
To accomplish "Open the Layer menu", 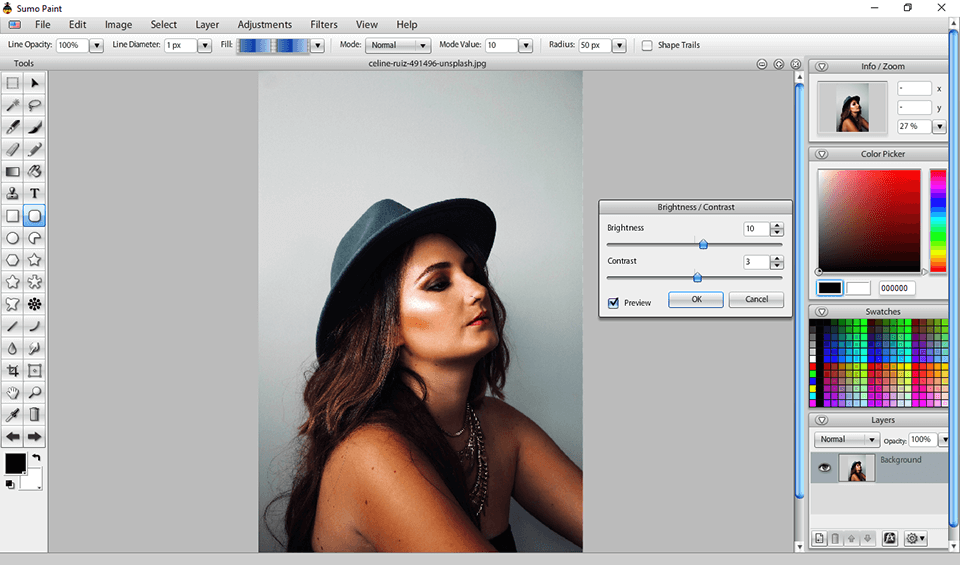I will tap(207, 24).
